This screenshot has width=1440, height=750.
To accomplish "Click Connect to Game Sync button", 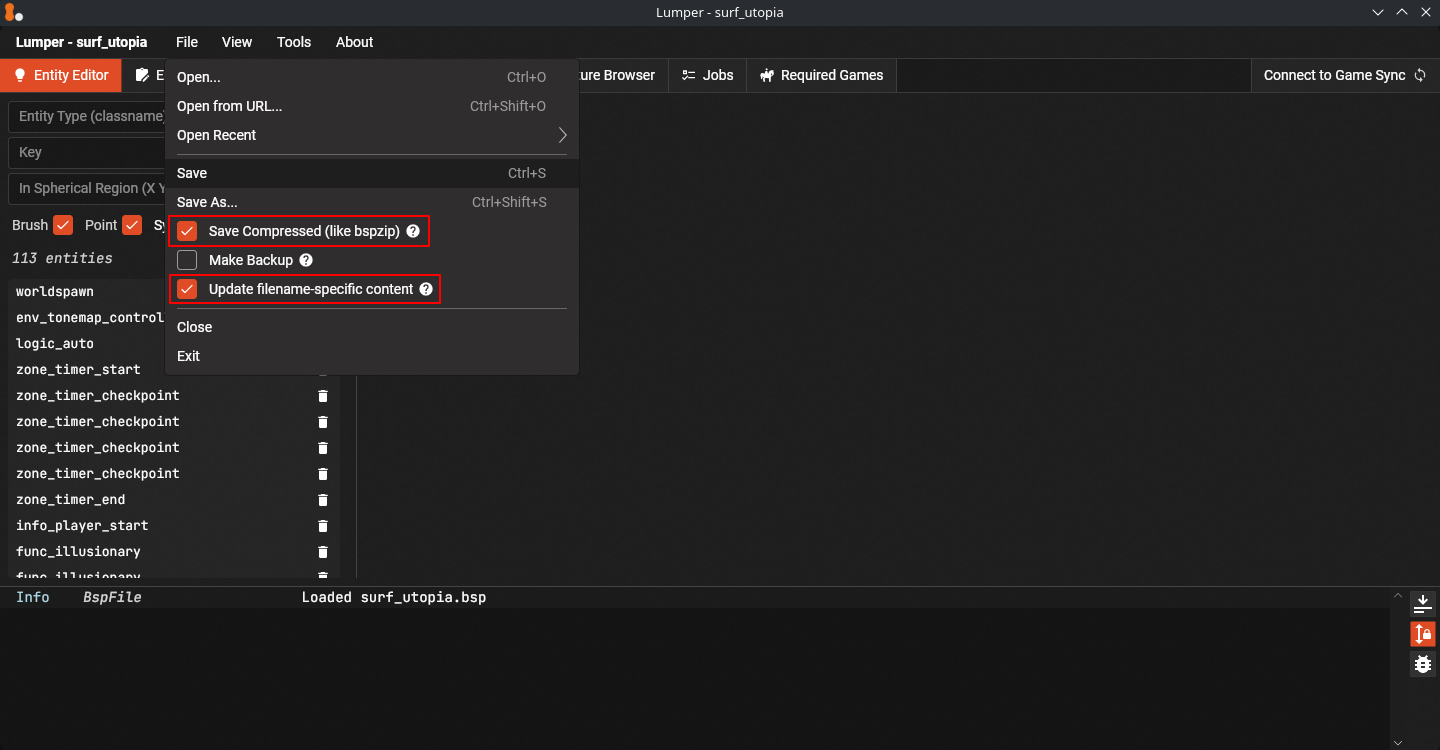I will [1334, 75].
